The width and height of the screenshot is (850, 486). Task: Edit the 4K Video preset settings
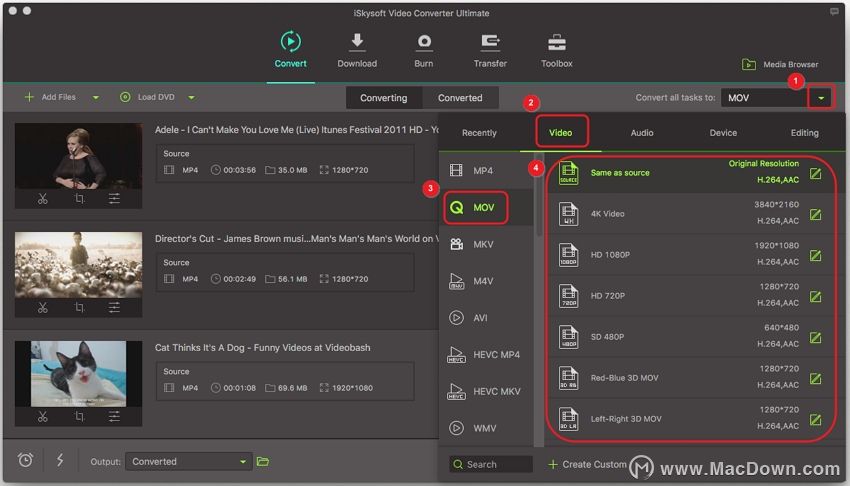coord(815,215)
